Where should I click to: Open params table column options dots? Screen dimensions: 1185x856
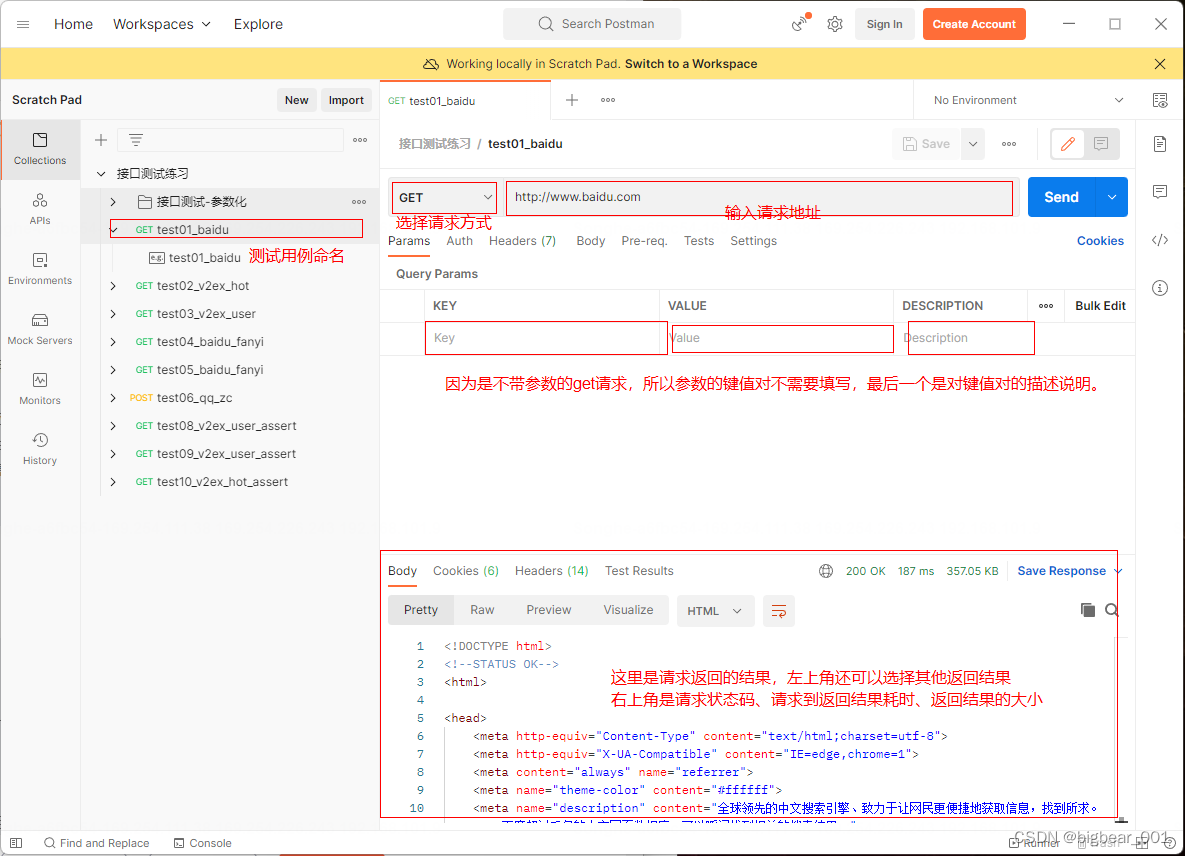(1046, 306)
